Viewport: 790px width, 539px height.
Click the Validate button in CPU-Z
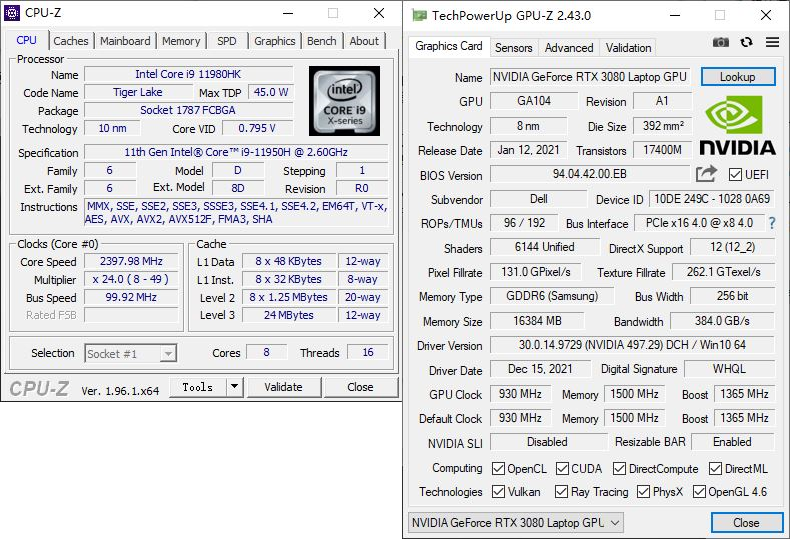click(284, 387)
